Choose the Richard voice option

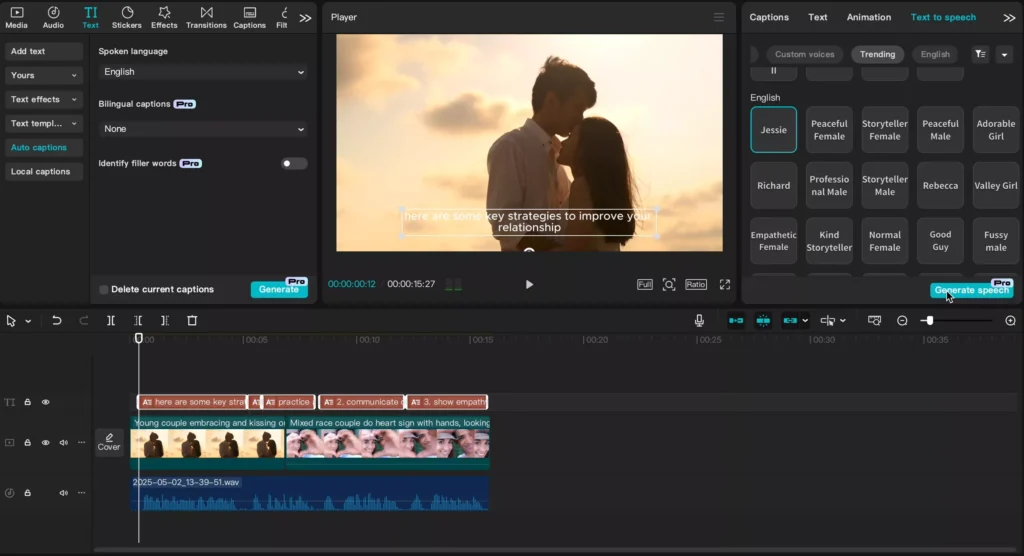(773, 186)
